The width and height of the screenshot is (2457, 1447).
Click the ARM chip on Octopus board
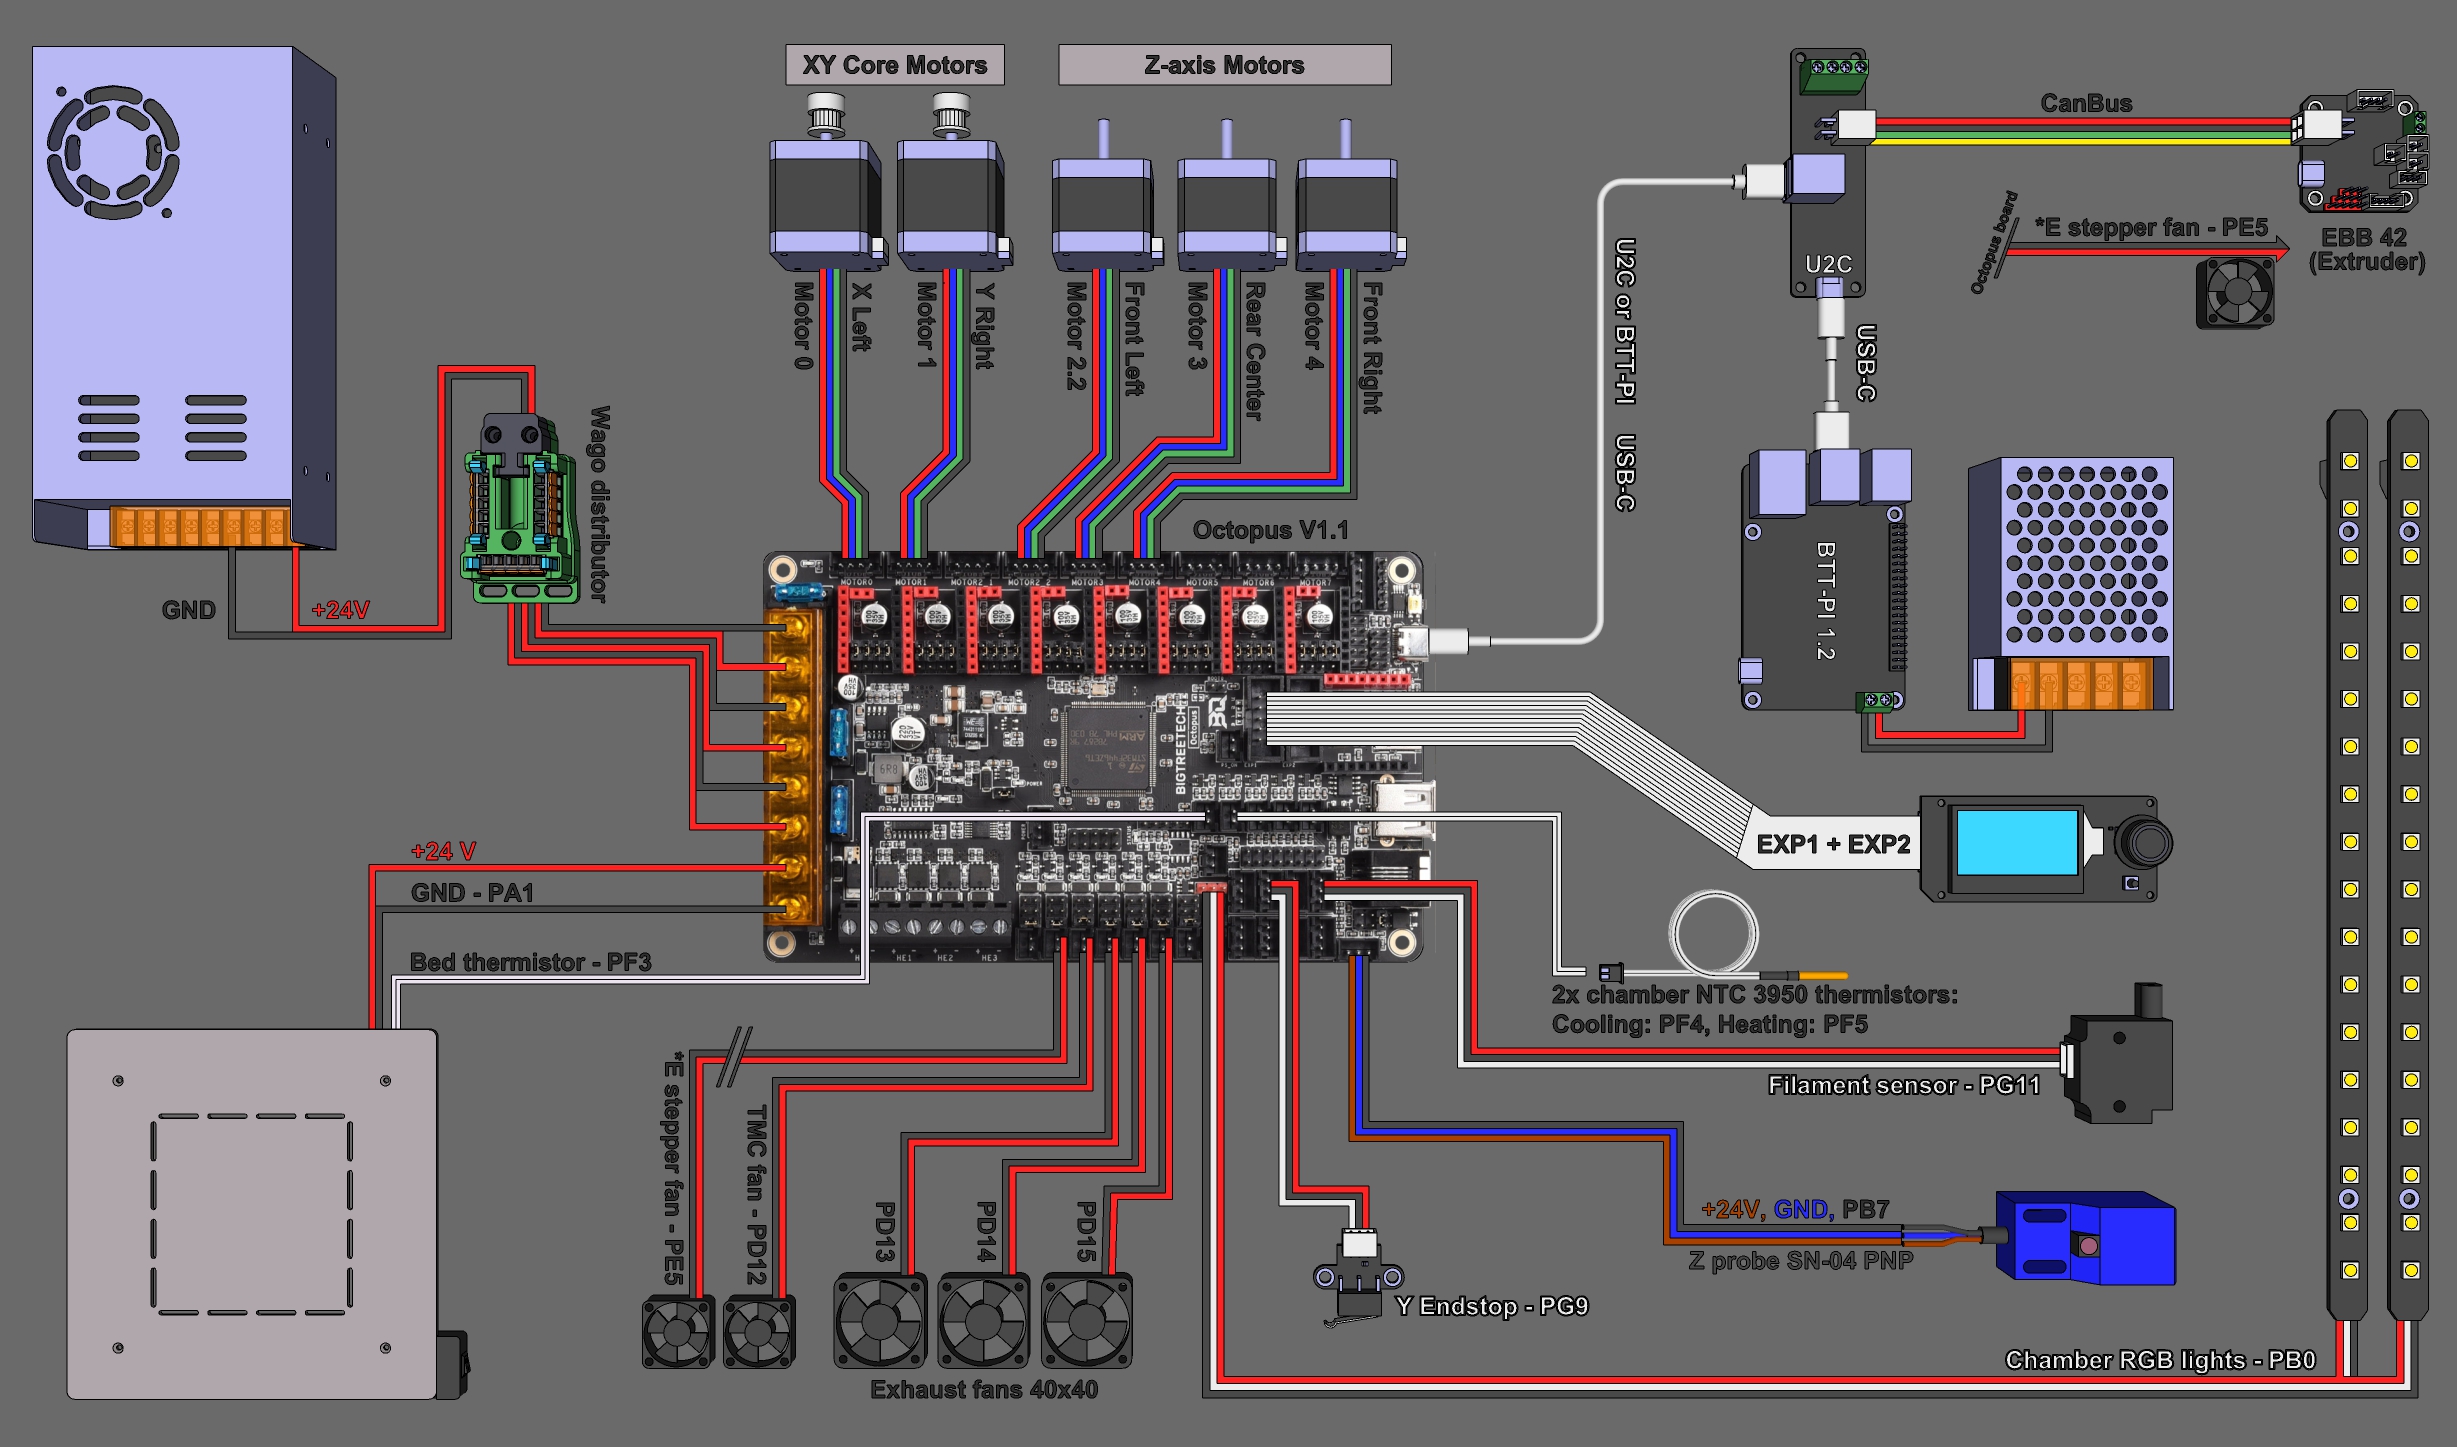pyautogui.click(x=1109, y=748)
